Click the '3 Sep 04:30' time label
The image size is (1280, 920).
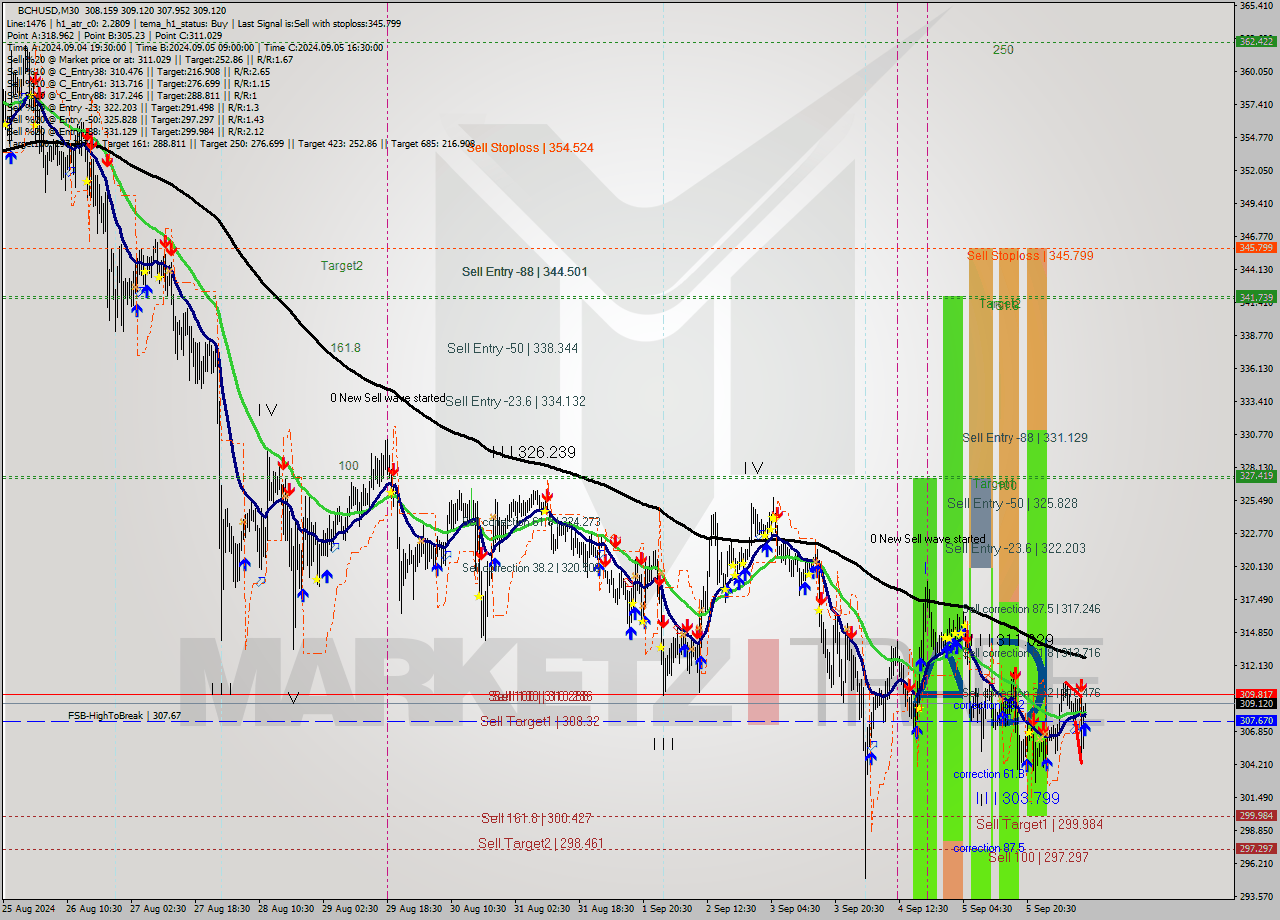tap(794, 910)
